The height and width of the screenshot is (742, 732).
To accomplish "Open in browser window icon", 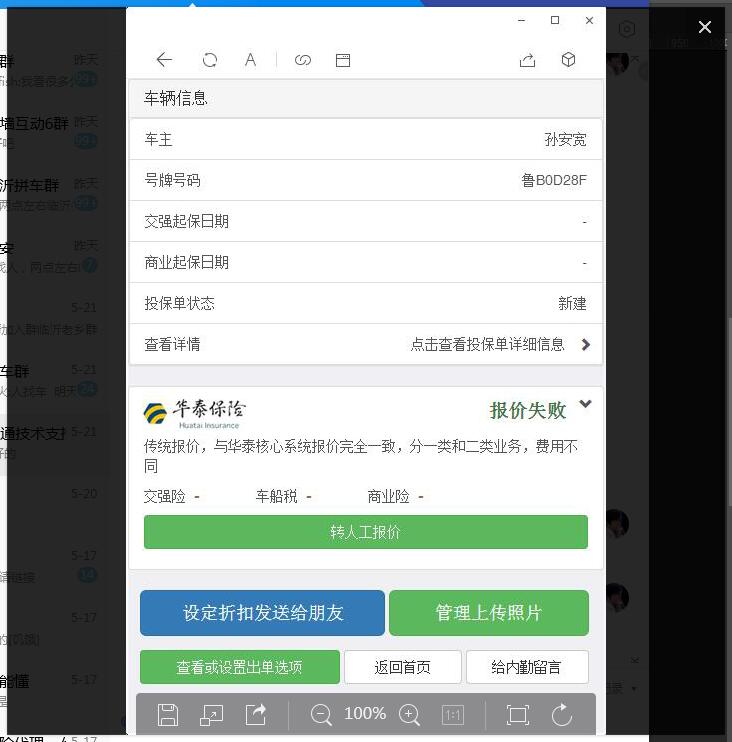I will [343, 60].
